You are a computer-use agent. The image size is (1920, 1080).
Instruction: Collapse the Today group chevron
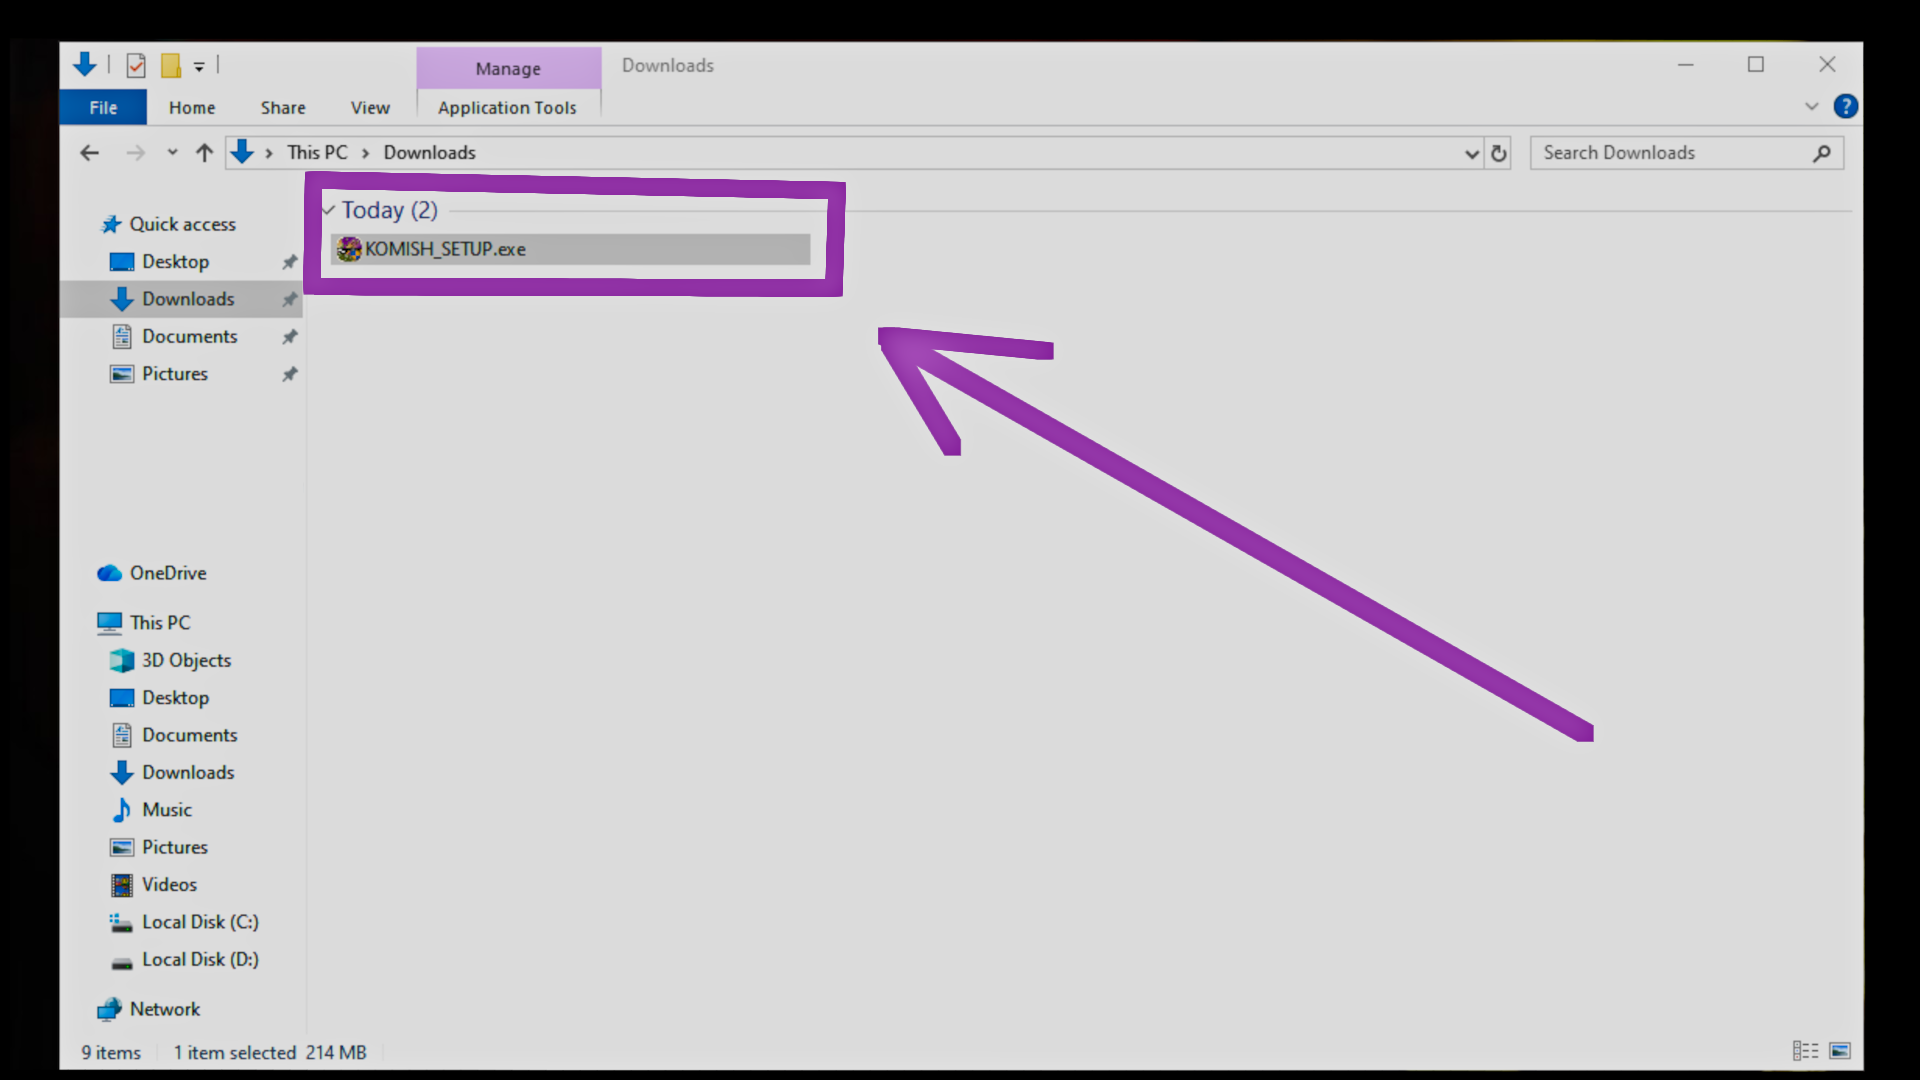[x=328, y=210]
